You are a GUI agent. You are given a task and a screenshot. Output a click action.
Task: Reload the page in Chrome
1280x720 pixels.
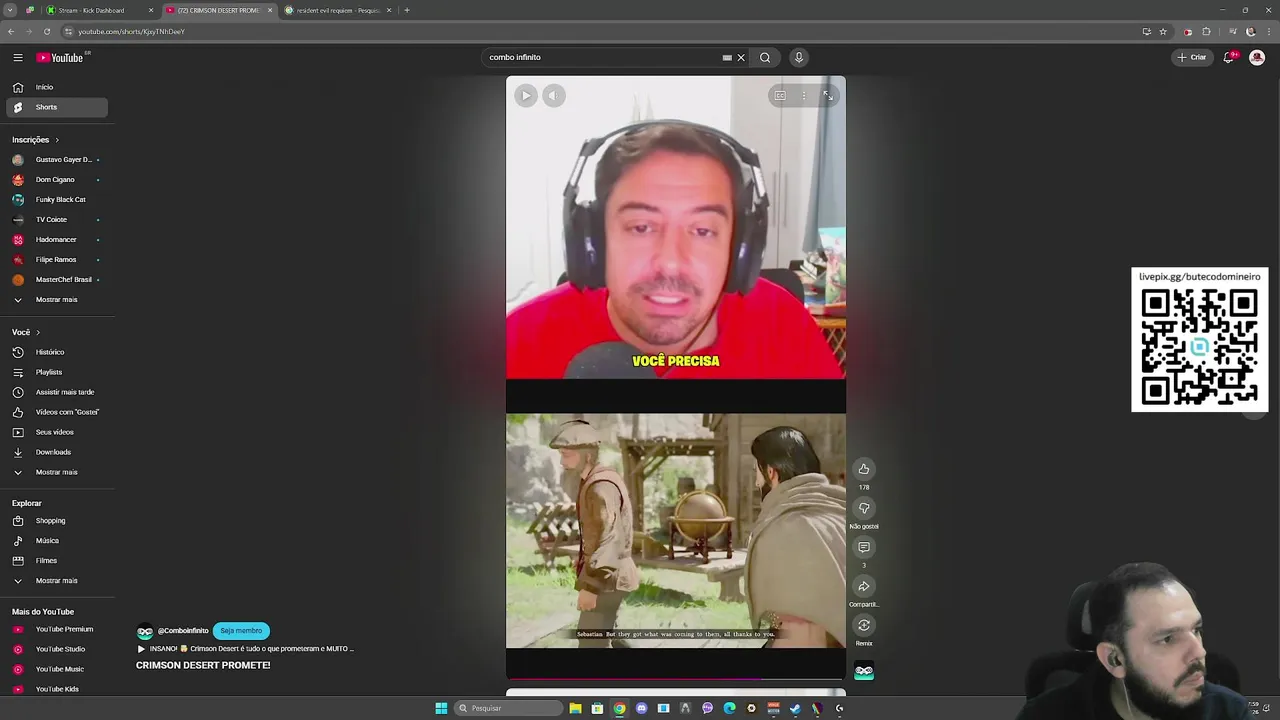coord(46,32)
